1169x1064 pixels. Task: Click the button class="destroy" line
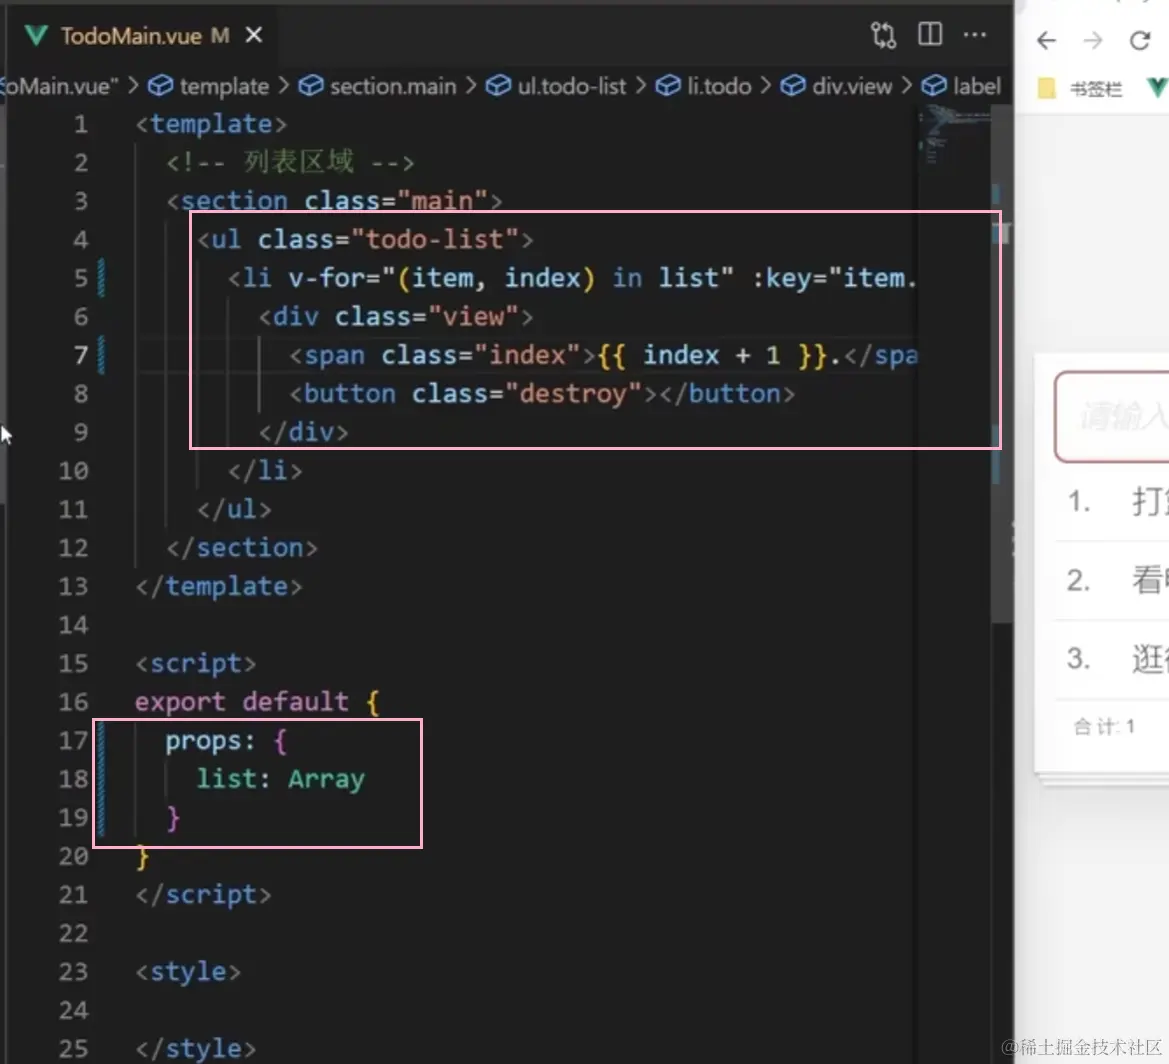pyautogui.click(x=542, y=394)
